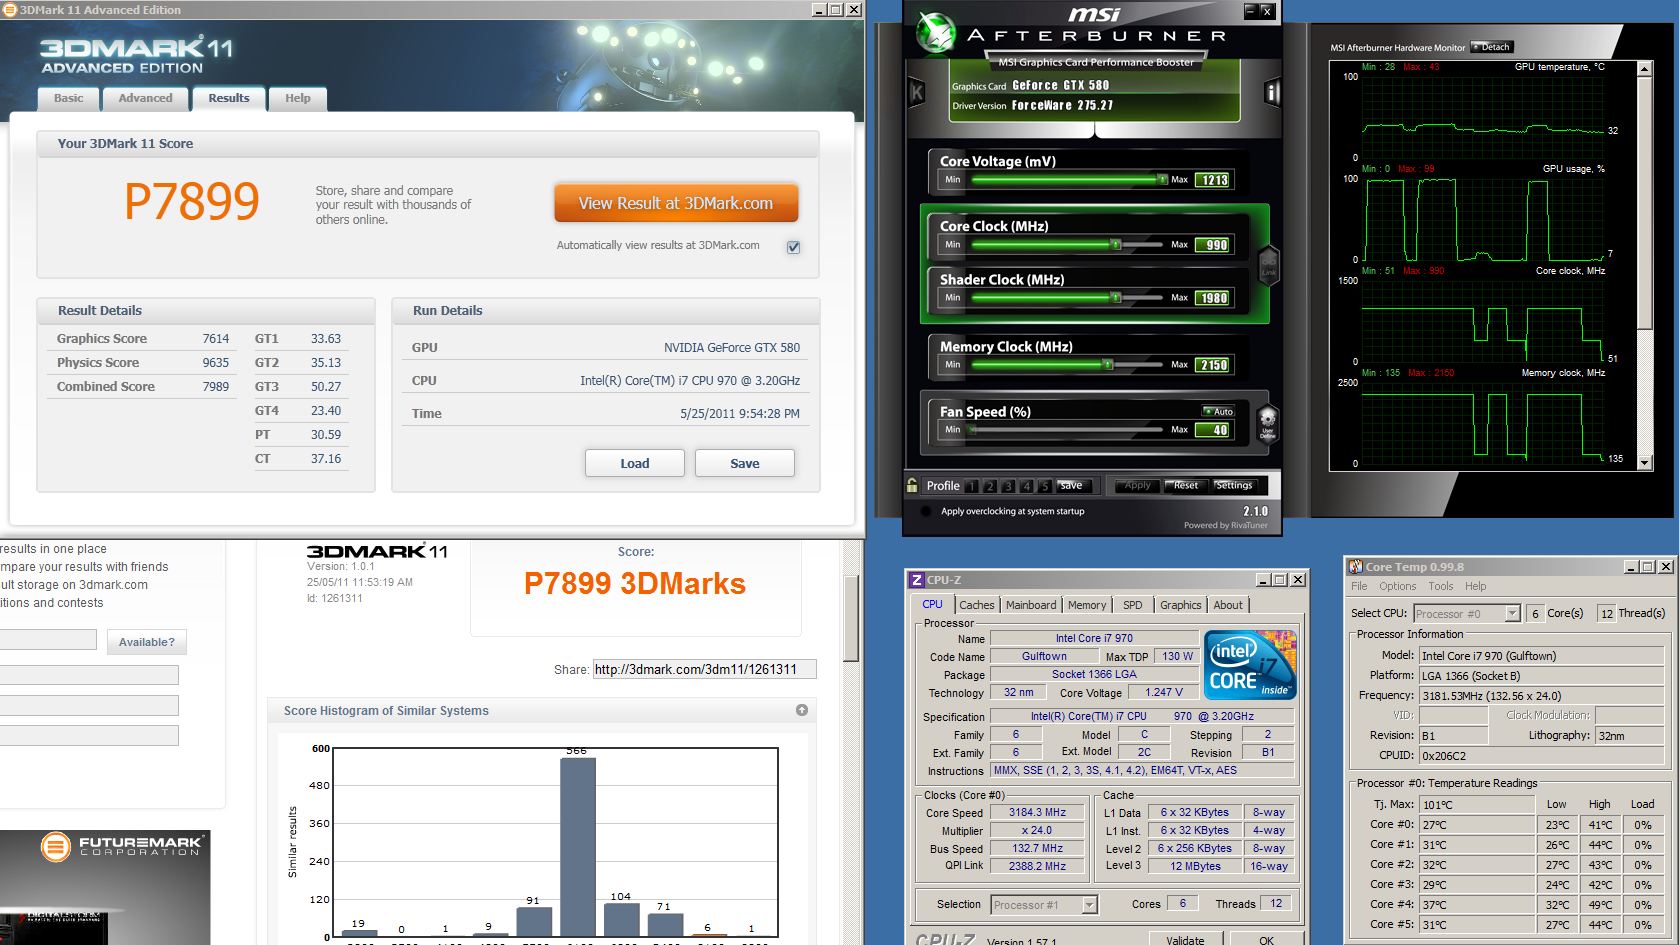1679x945 pixels.
Task: Open the Memory tab in CPU-Z
Action: pyautogui.click(x=1087, y=605)
